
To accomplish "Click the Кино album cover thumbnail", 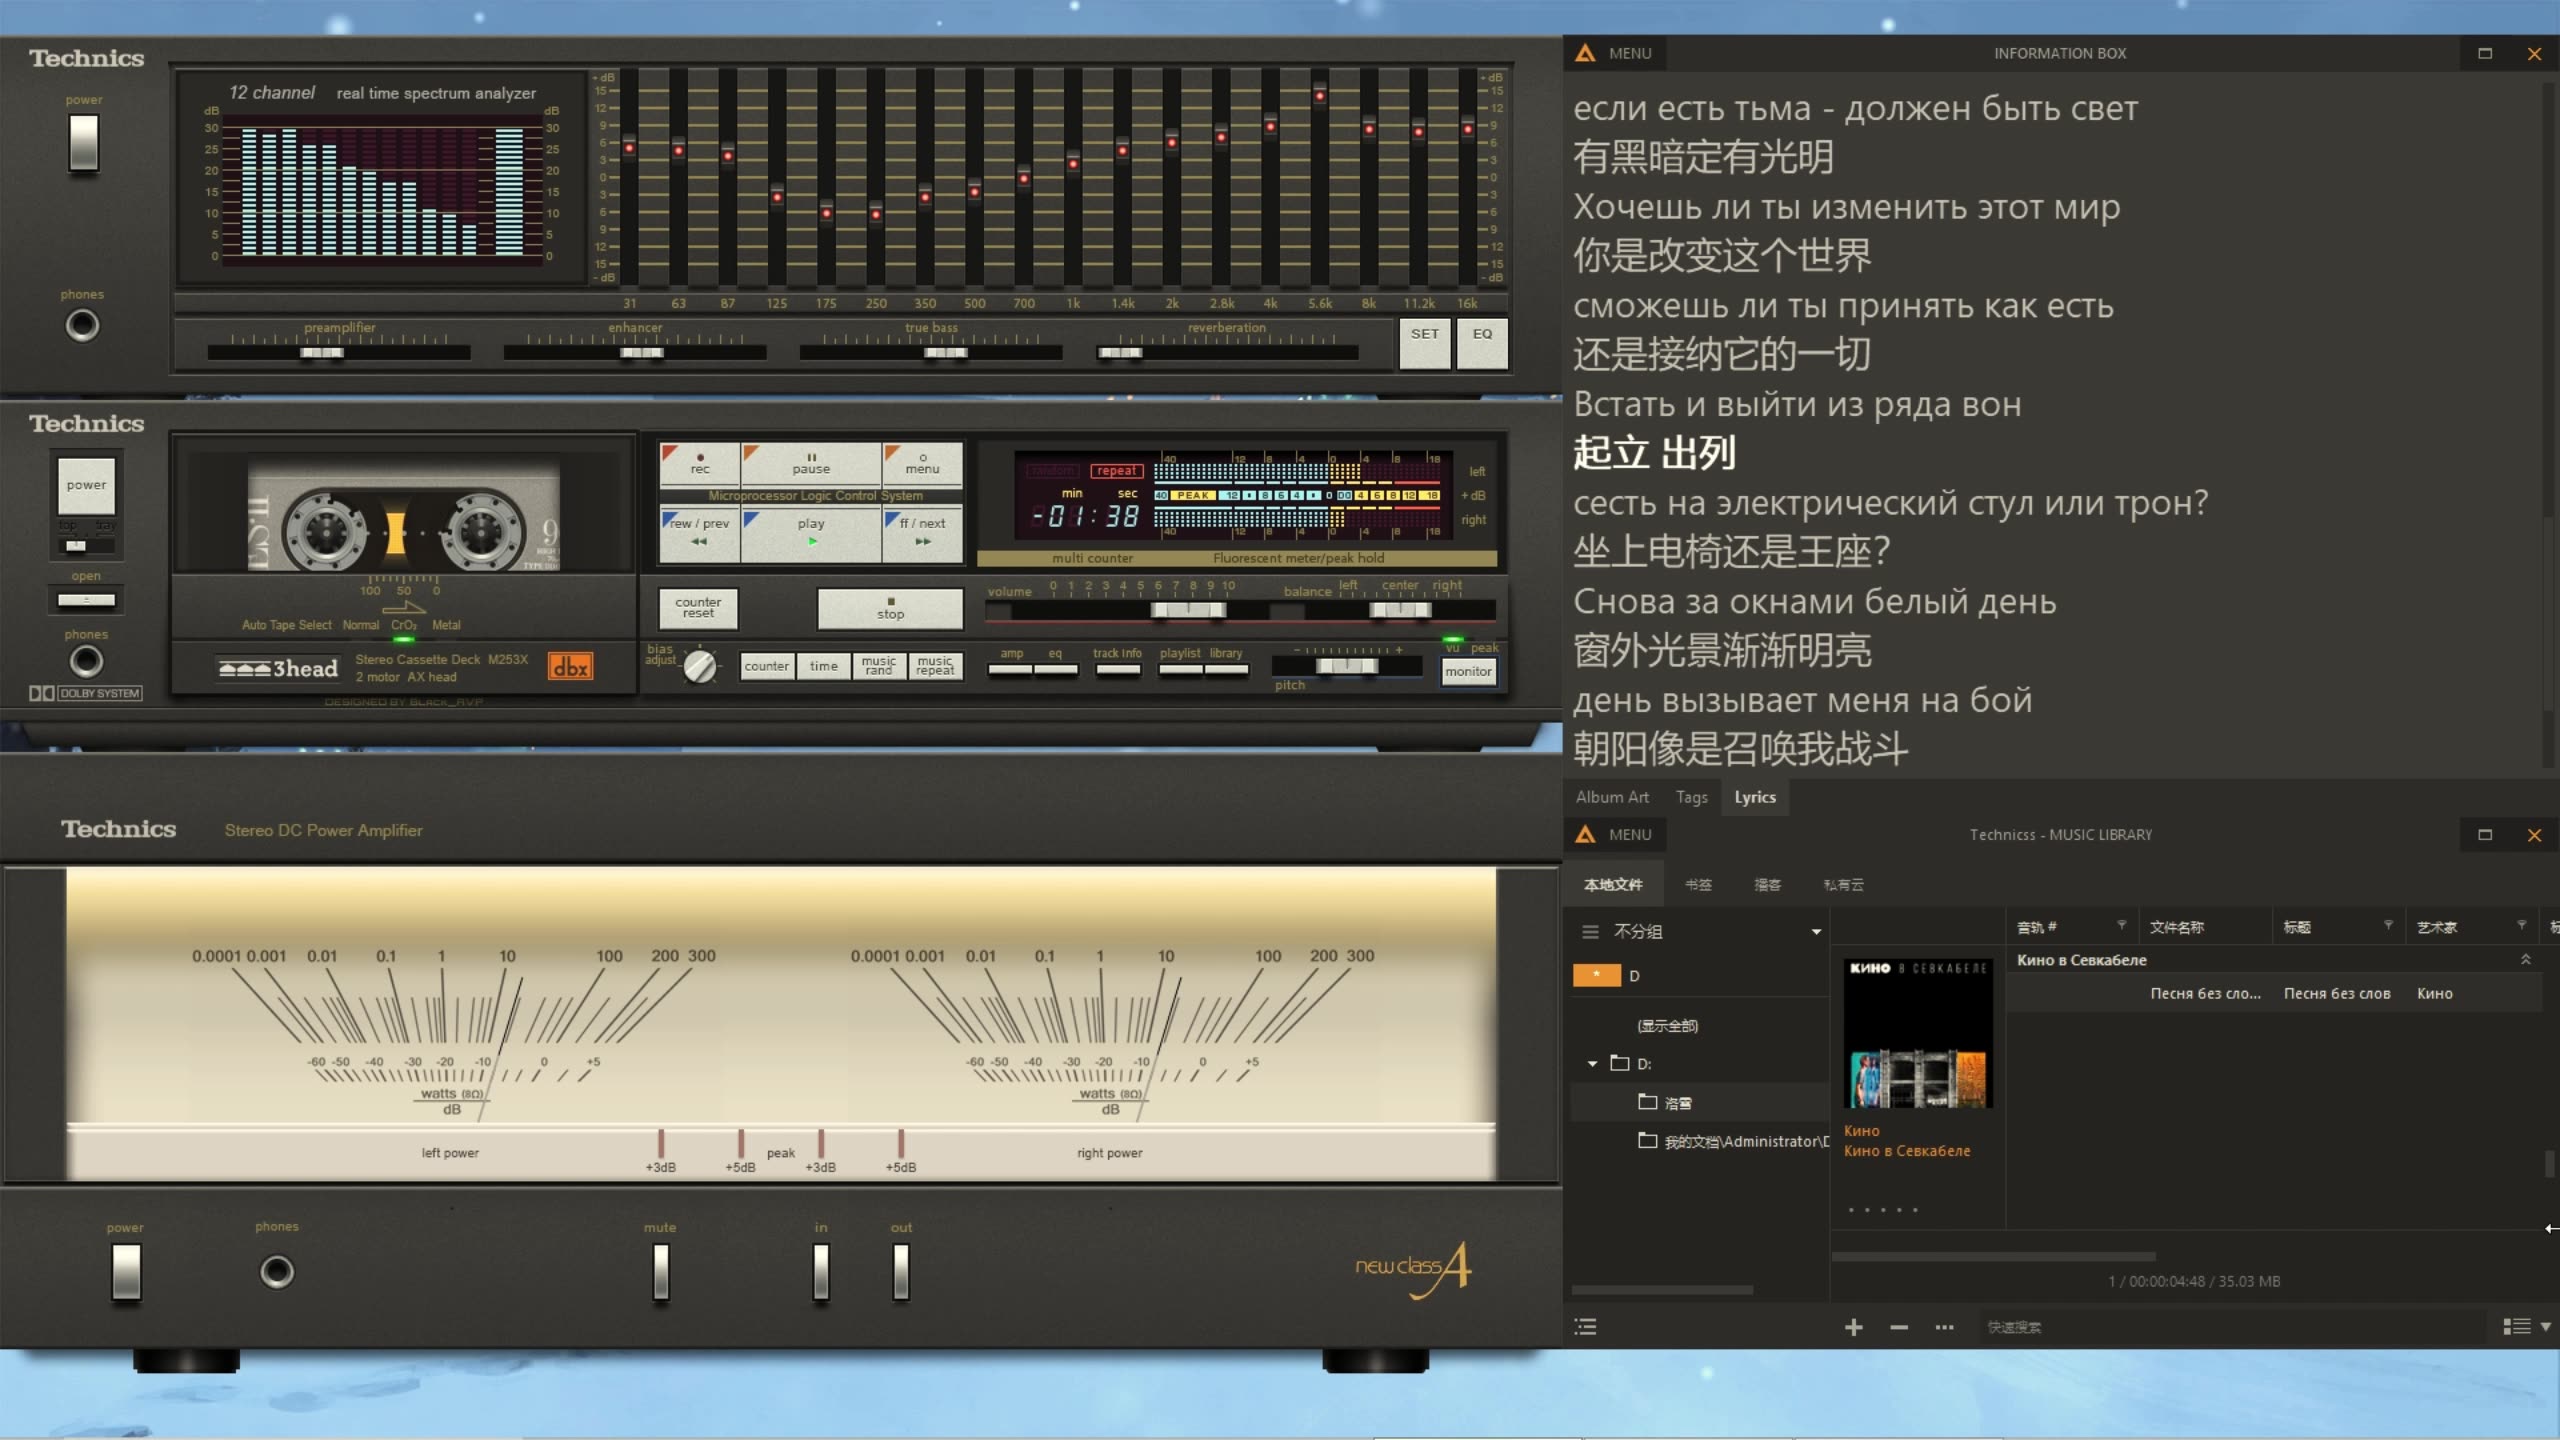I will (1918, 1033).
